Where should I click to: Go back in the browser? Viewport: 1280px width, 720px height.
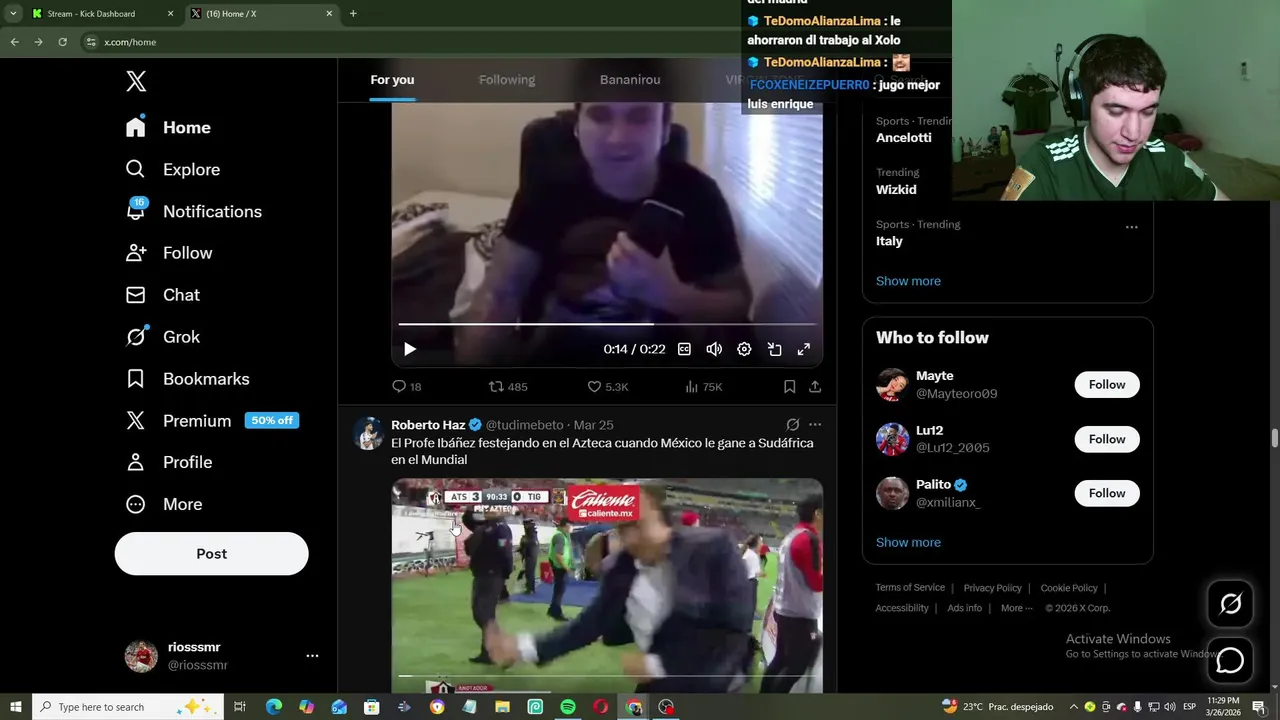[x=14, y=42]
